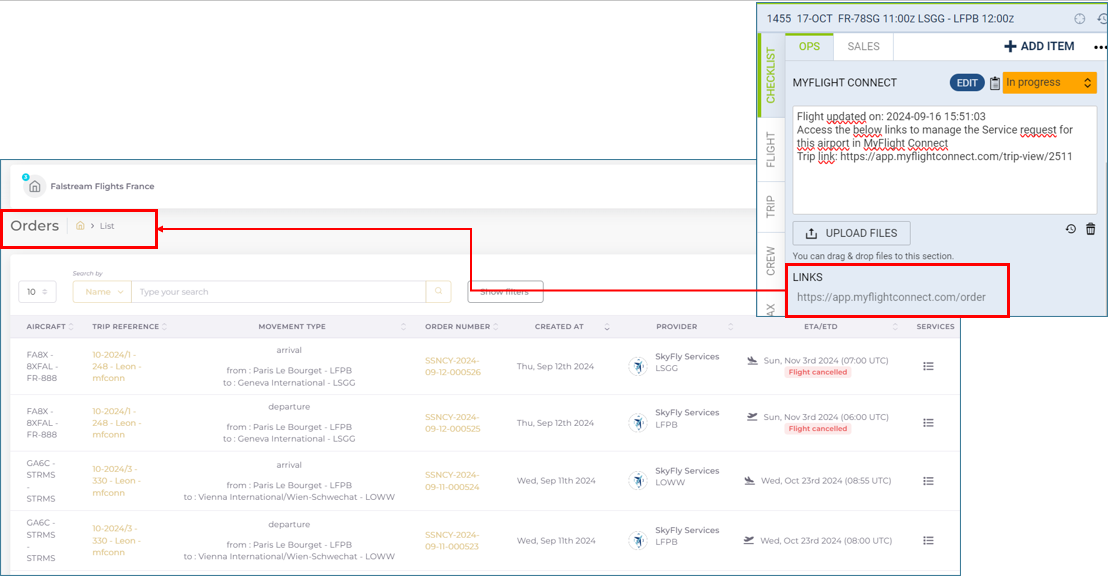Open the In progress status dropdown
The width and height of the screenshot is (1108, 577).
click(1049, 83)
